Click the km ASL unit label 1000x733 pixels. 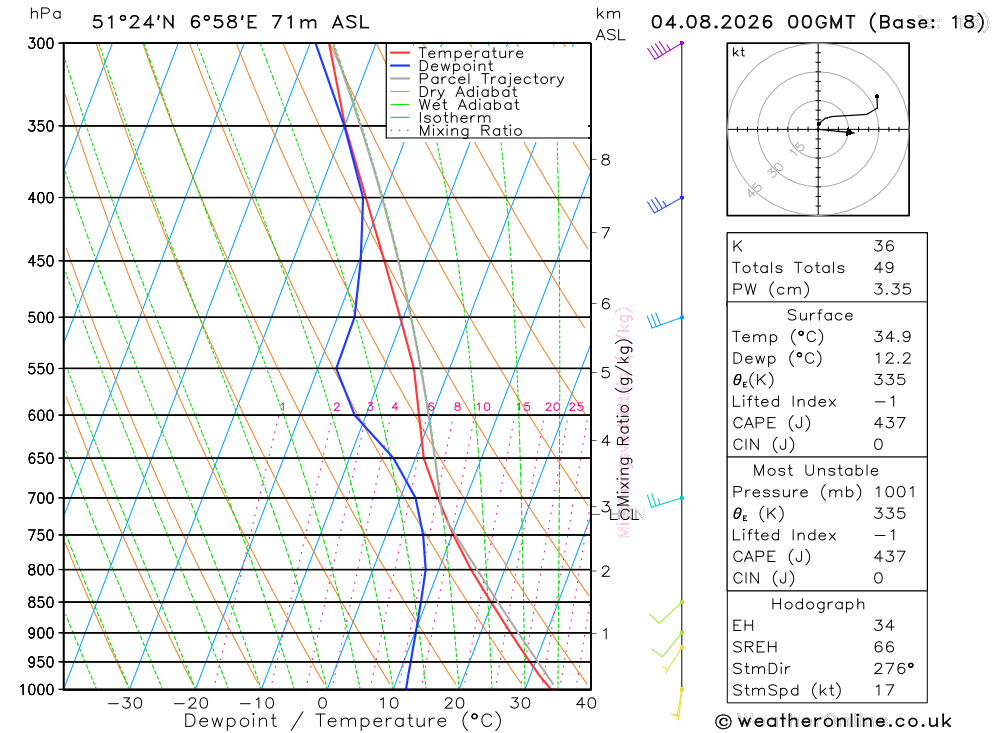pos(610,25)
